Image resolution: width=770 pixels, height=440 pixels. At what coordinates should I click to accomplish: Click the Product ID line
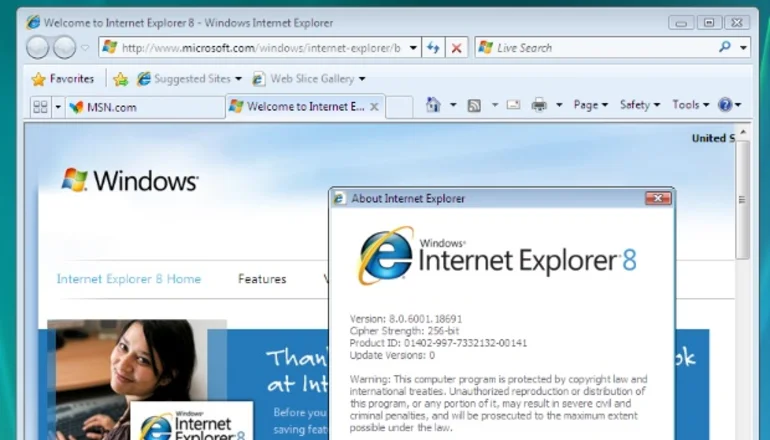coord(438,343)
